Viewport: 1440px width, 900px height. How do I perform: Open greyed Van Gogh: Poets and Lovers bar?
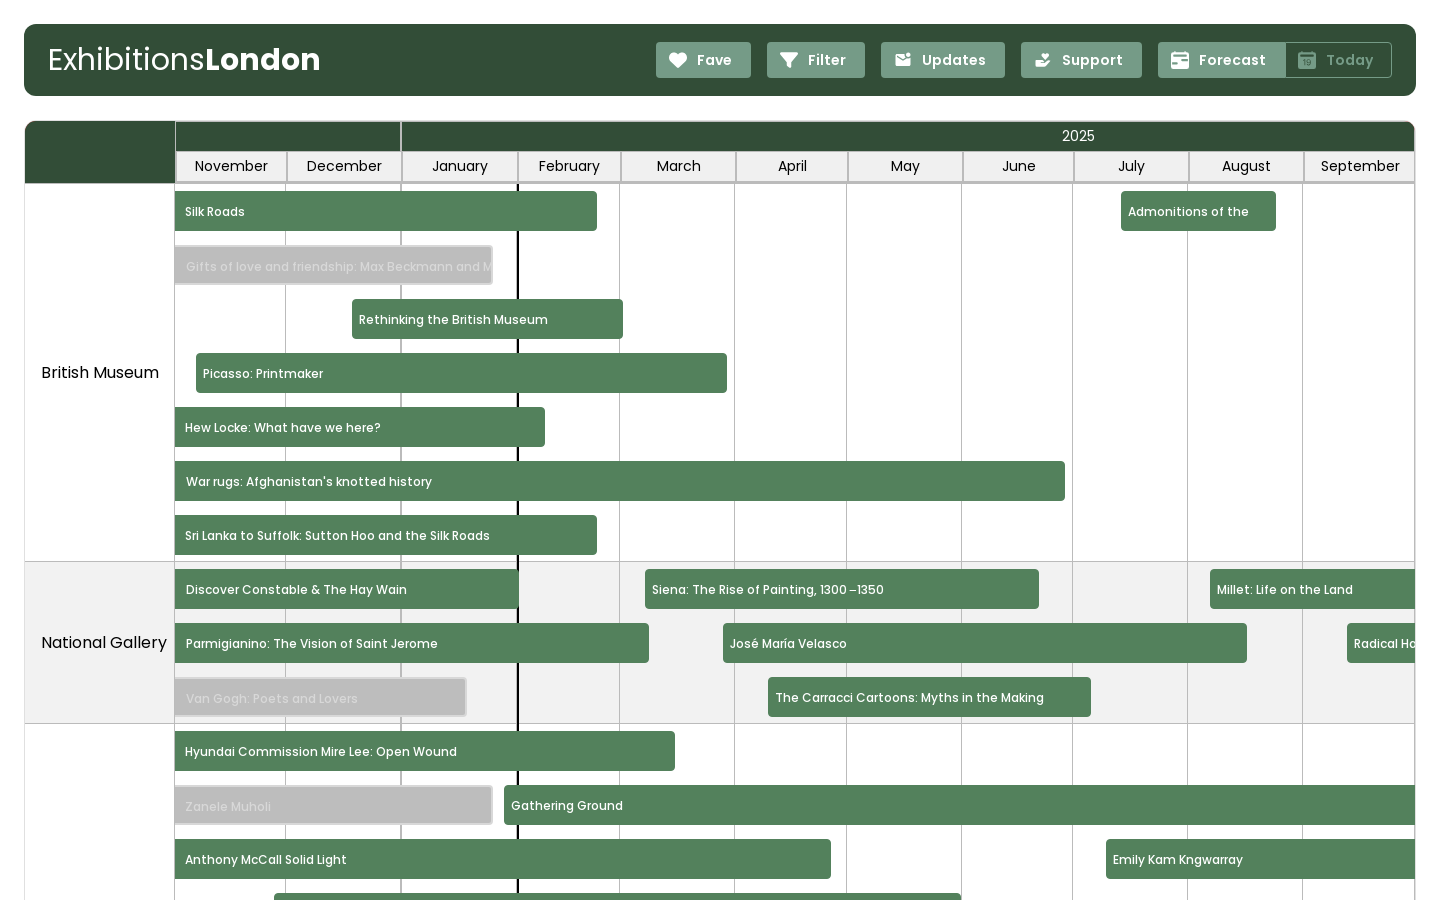click(x=321, y=698)
